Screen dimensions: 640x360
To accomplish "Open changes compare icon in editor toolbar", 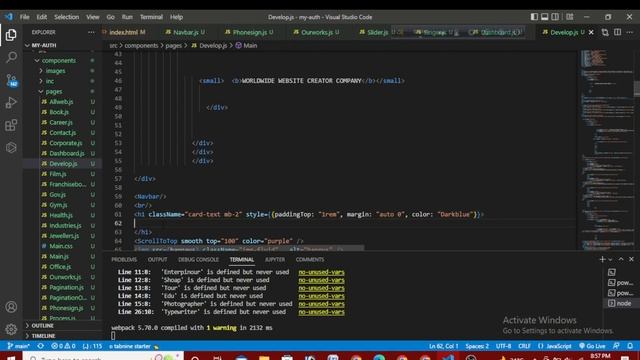I will pyautogui.click(x=605, y=32).
